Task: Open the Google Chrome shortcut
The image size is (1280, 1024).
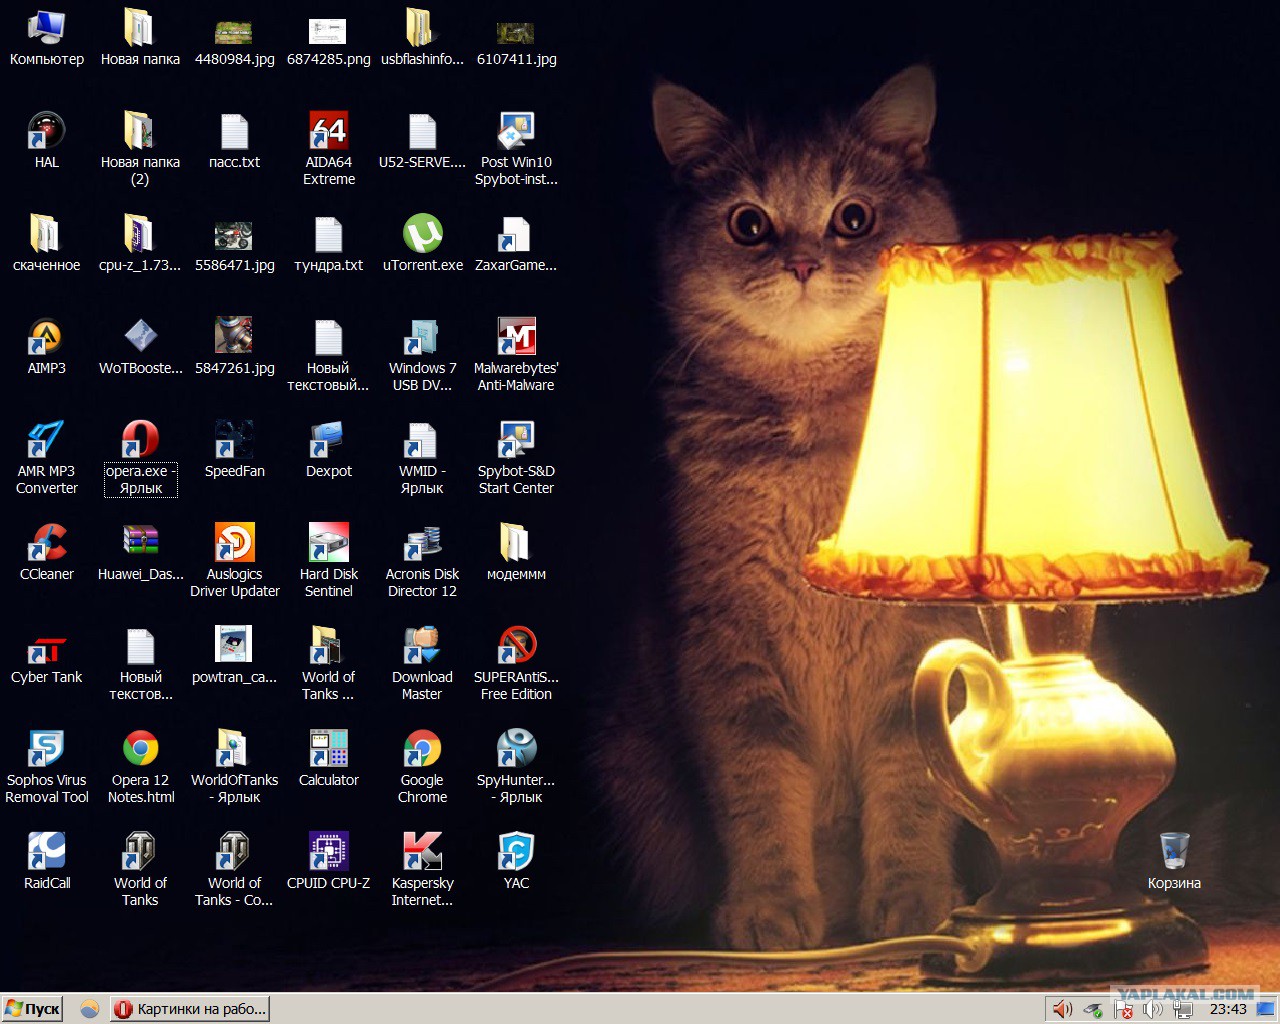Action: tap(422, 749)
